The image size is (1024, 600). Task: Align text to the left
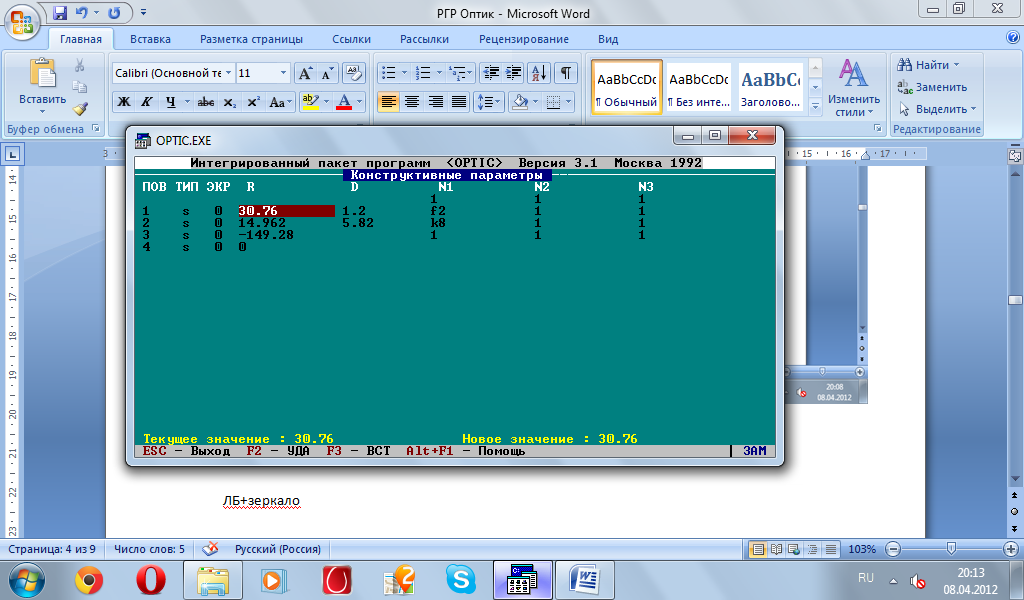(x=389, y=102)
